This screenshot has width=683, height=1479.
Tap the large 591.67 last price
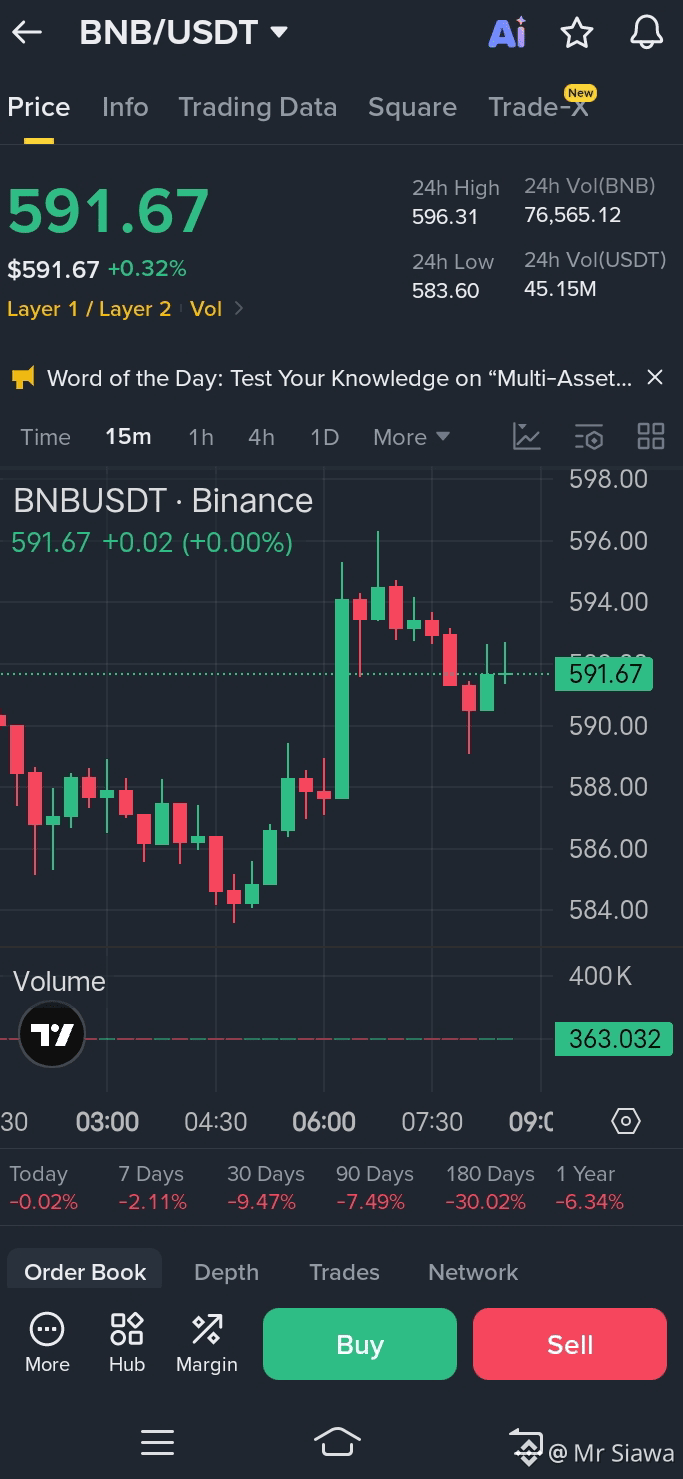coord(108,211)
